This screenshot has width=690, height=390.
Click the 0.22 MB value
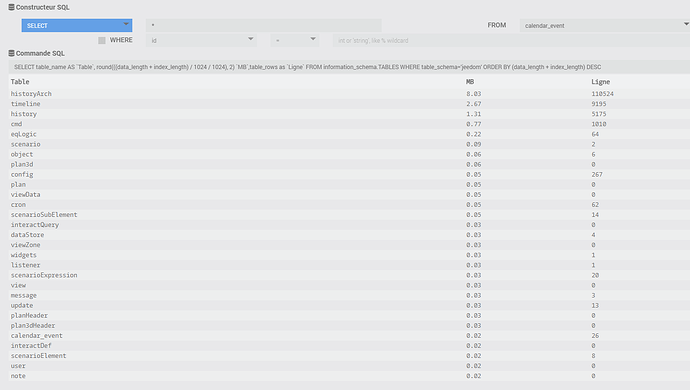pyautogui.click(x=473, y=134)
